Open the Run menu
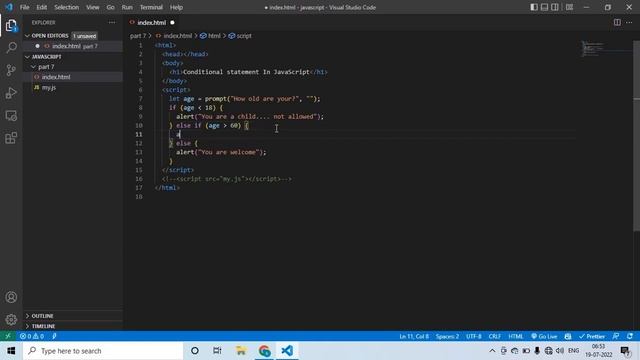This screenshot has height=360, width=640. click(x=127, y=7)
